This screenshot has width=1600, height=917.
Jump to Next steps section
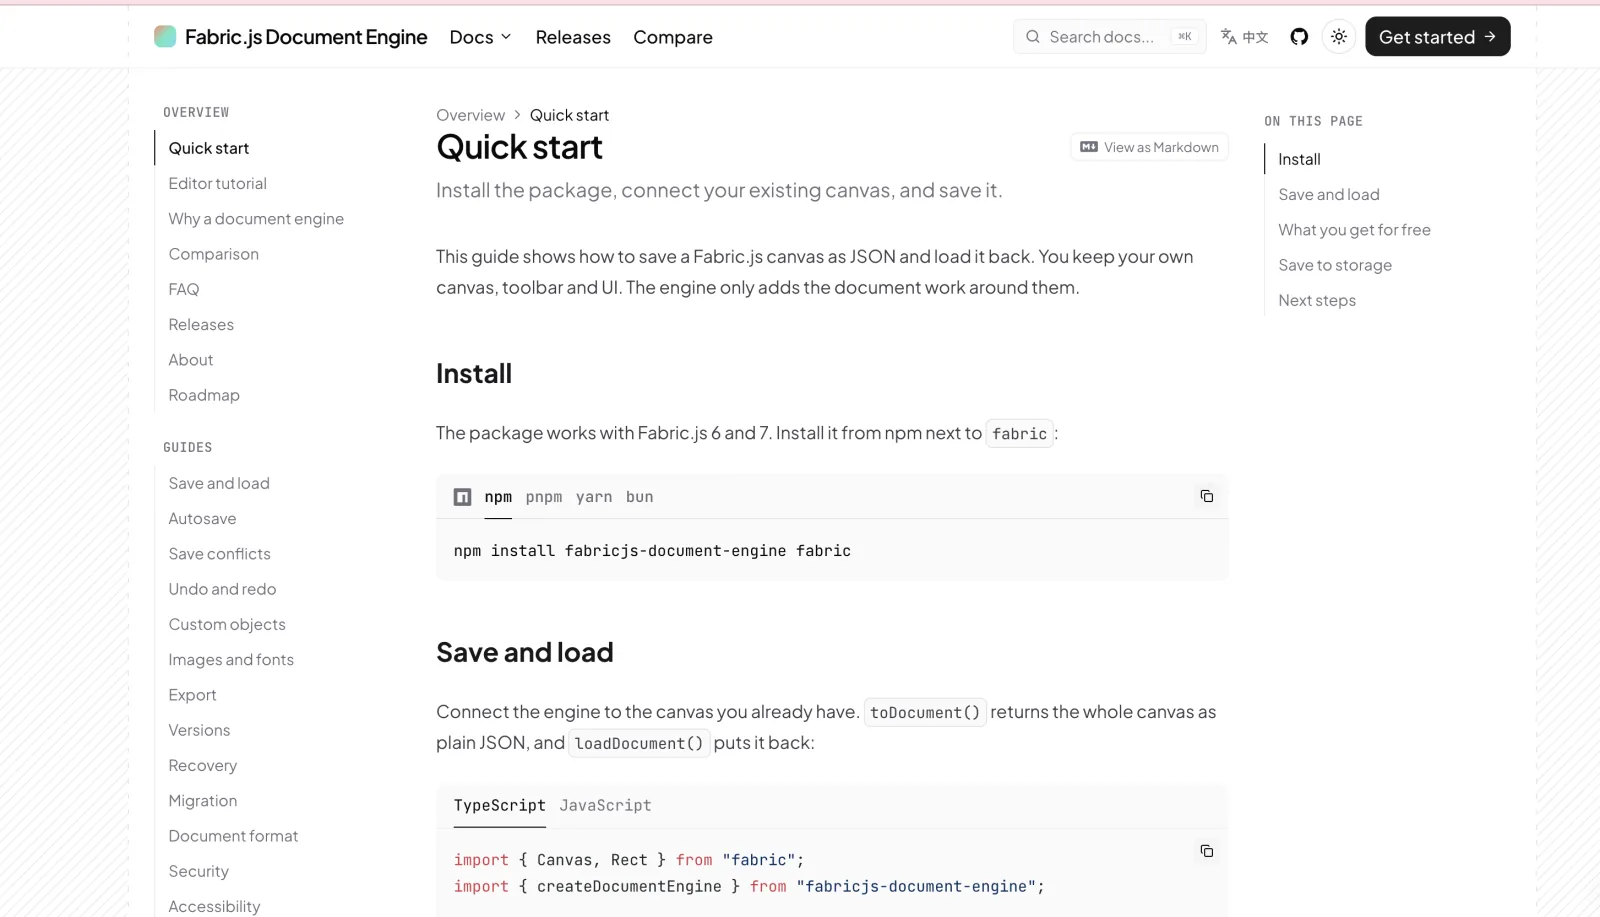pos(1317,300)
